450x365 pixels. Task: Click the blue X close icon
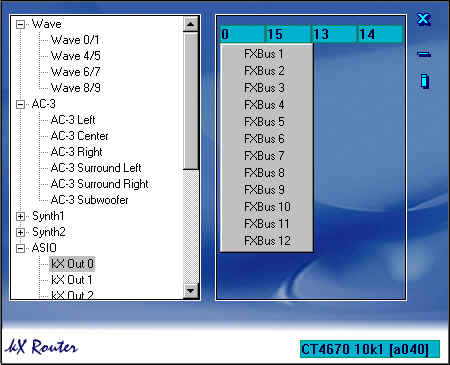424,19
